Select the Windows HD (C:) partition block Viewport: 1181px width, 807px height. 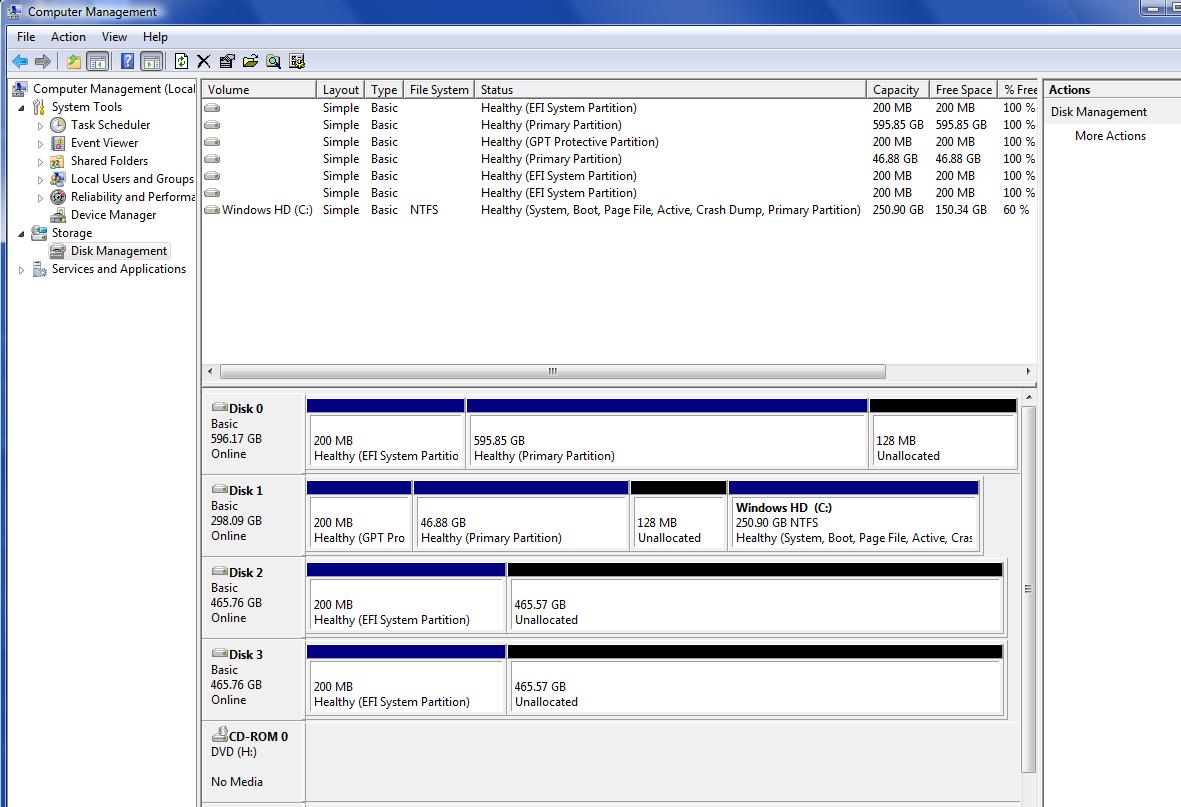pyautogui.click(x=853, y=522)
